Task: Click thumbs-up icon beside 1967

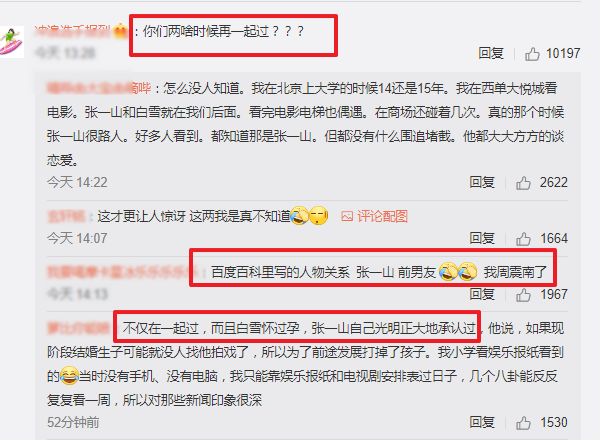Action: click(x=523, y=295)
